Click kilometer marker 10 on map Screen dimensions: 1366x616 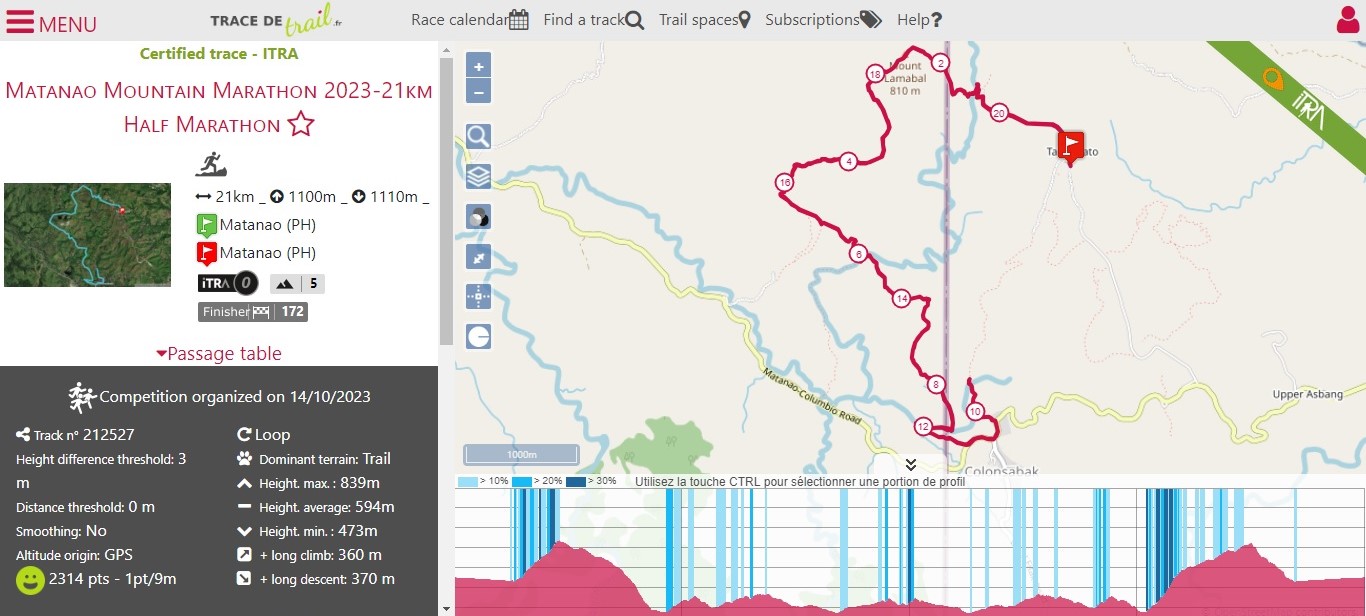(x=975, y=411)
